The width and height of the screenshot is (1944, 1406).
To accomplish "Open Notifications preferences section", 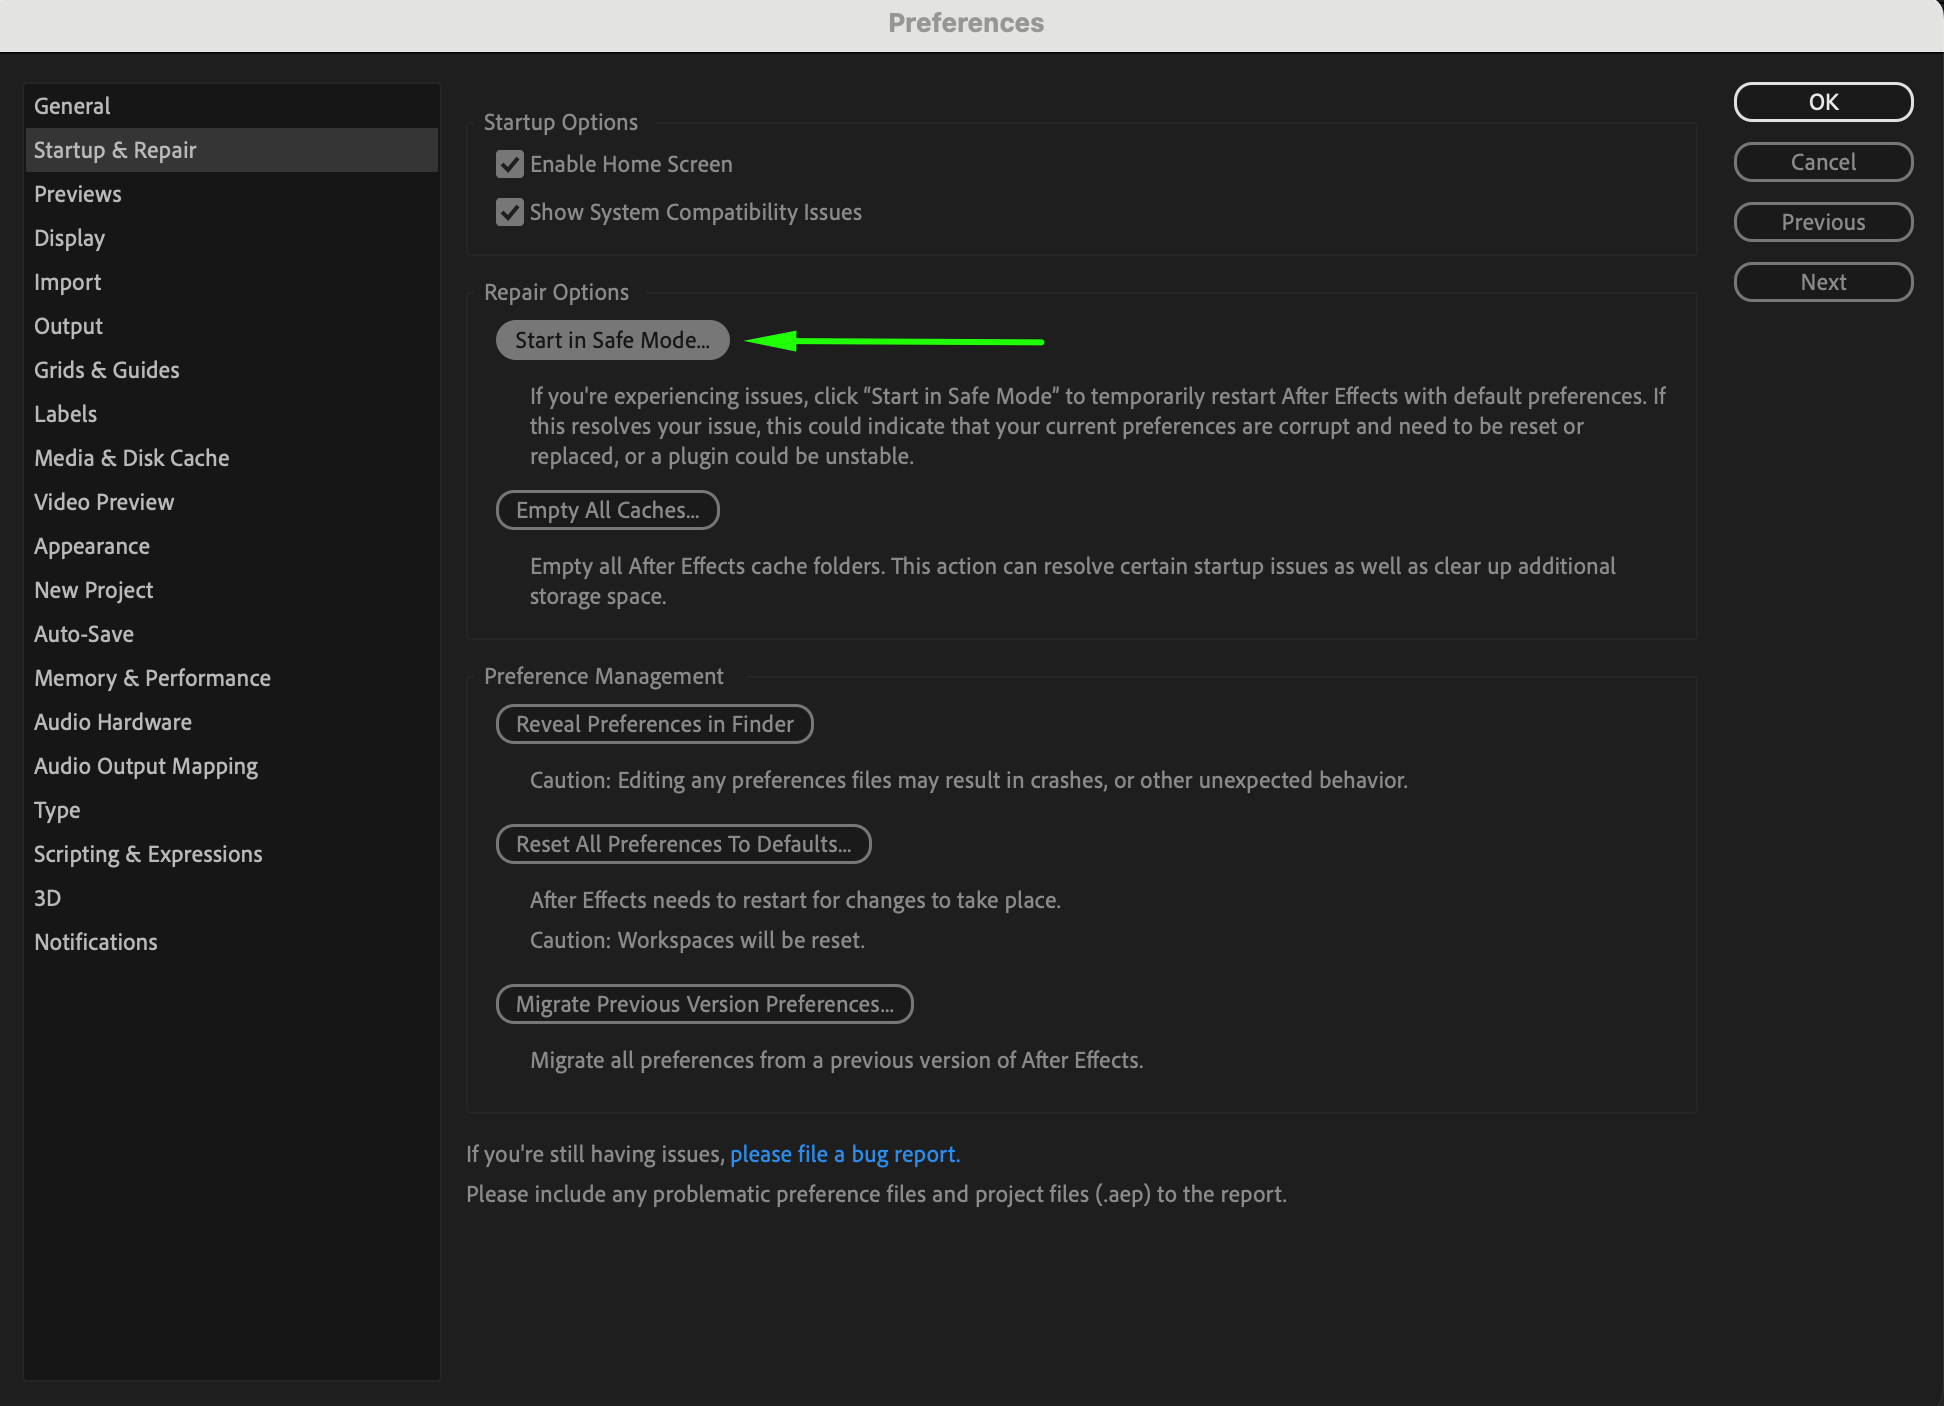I will pyautogui.click(x=95, y=942).
